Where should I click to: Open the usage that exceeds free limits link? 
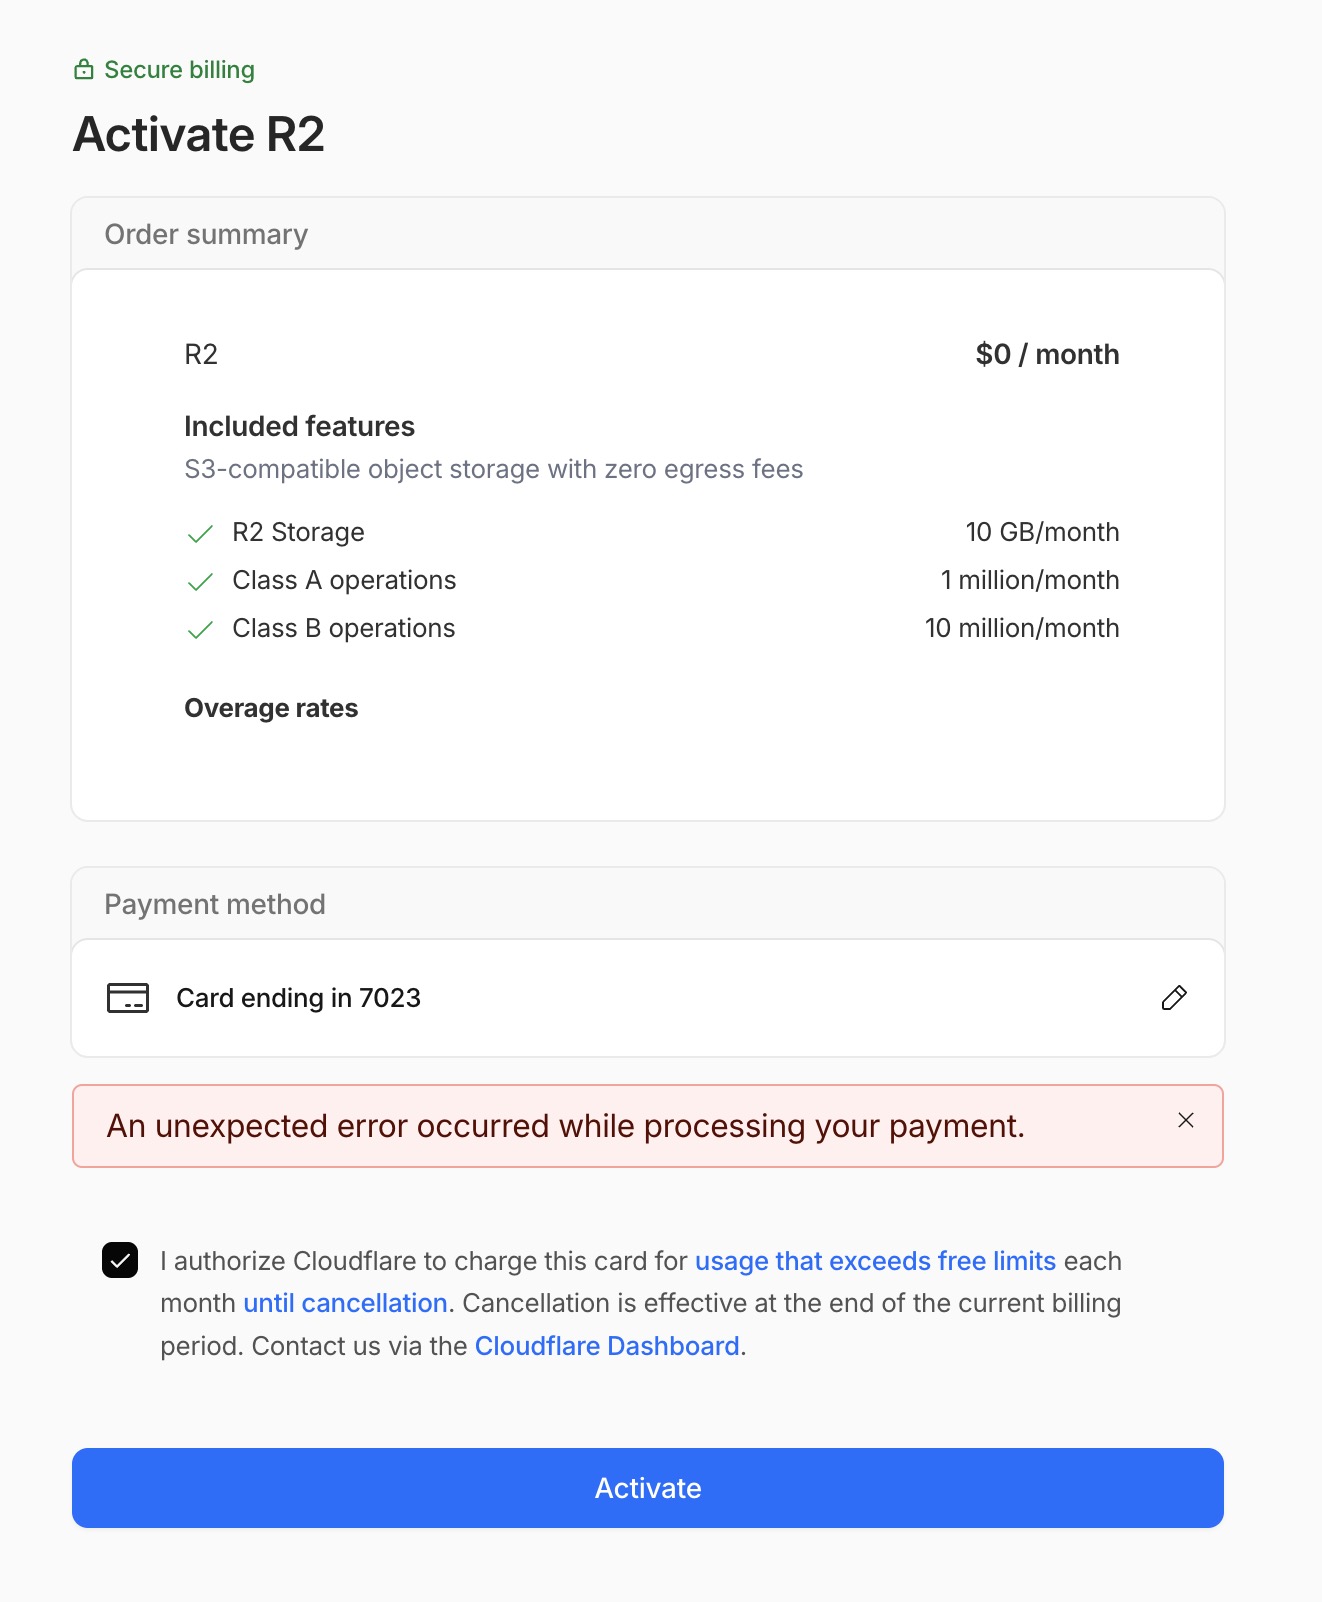point(875,1261)
